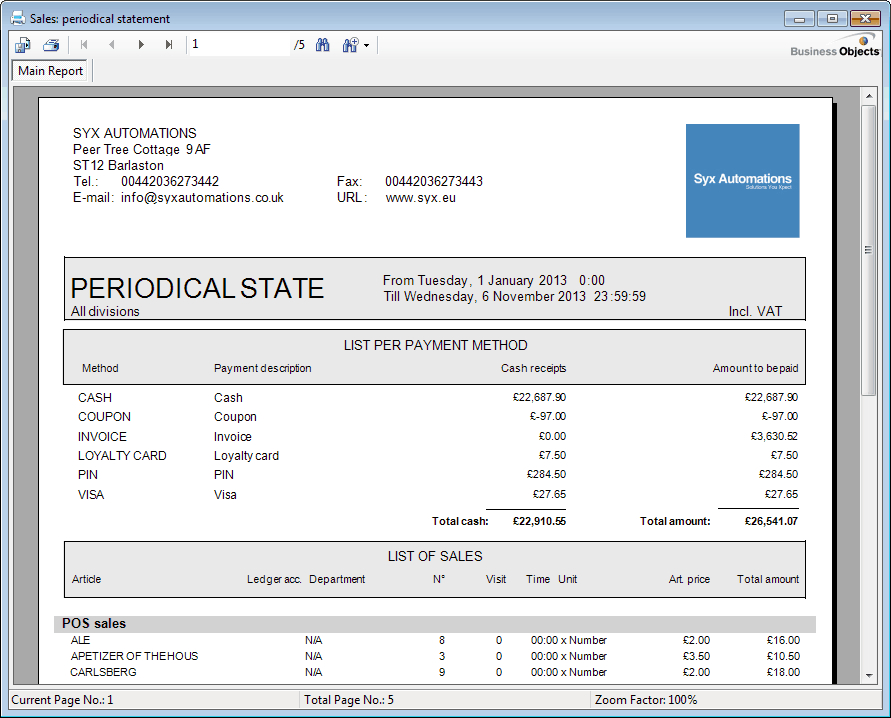
Task: Open the Find Text binoculars icon
Action: 323,45
